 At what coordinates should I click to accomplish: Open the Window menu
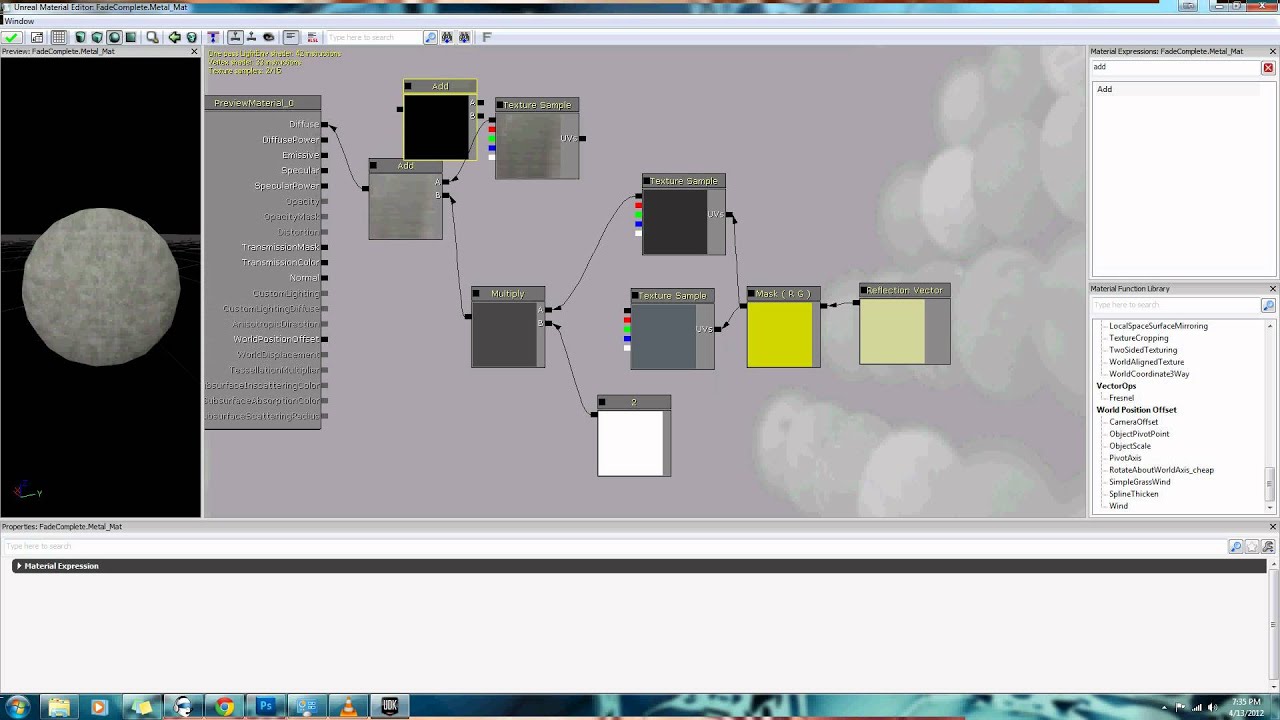pos(19,21)
